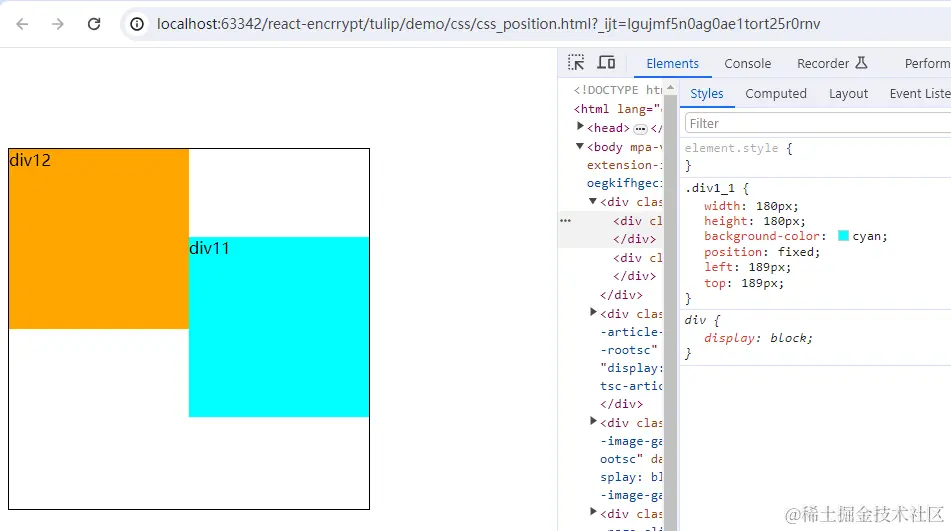Reload the page with the refresh icon
The width and height of the screenshot is (951, 531).
pyautogui.click(x=94, y=24)
